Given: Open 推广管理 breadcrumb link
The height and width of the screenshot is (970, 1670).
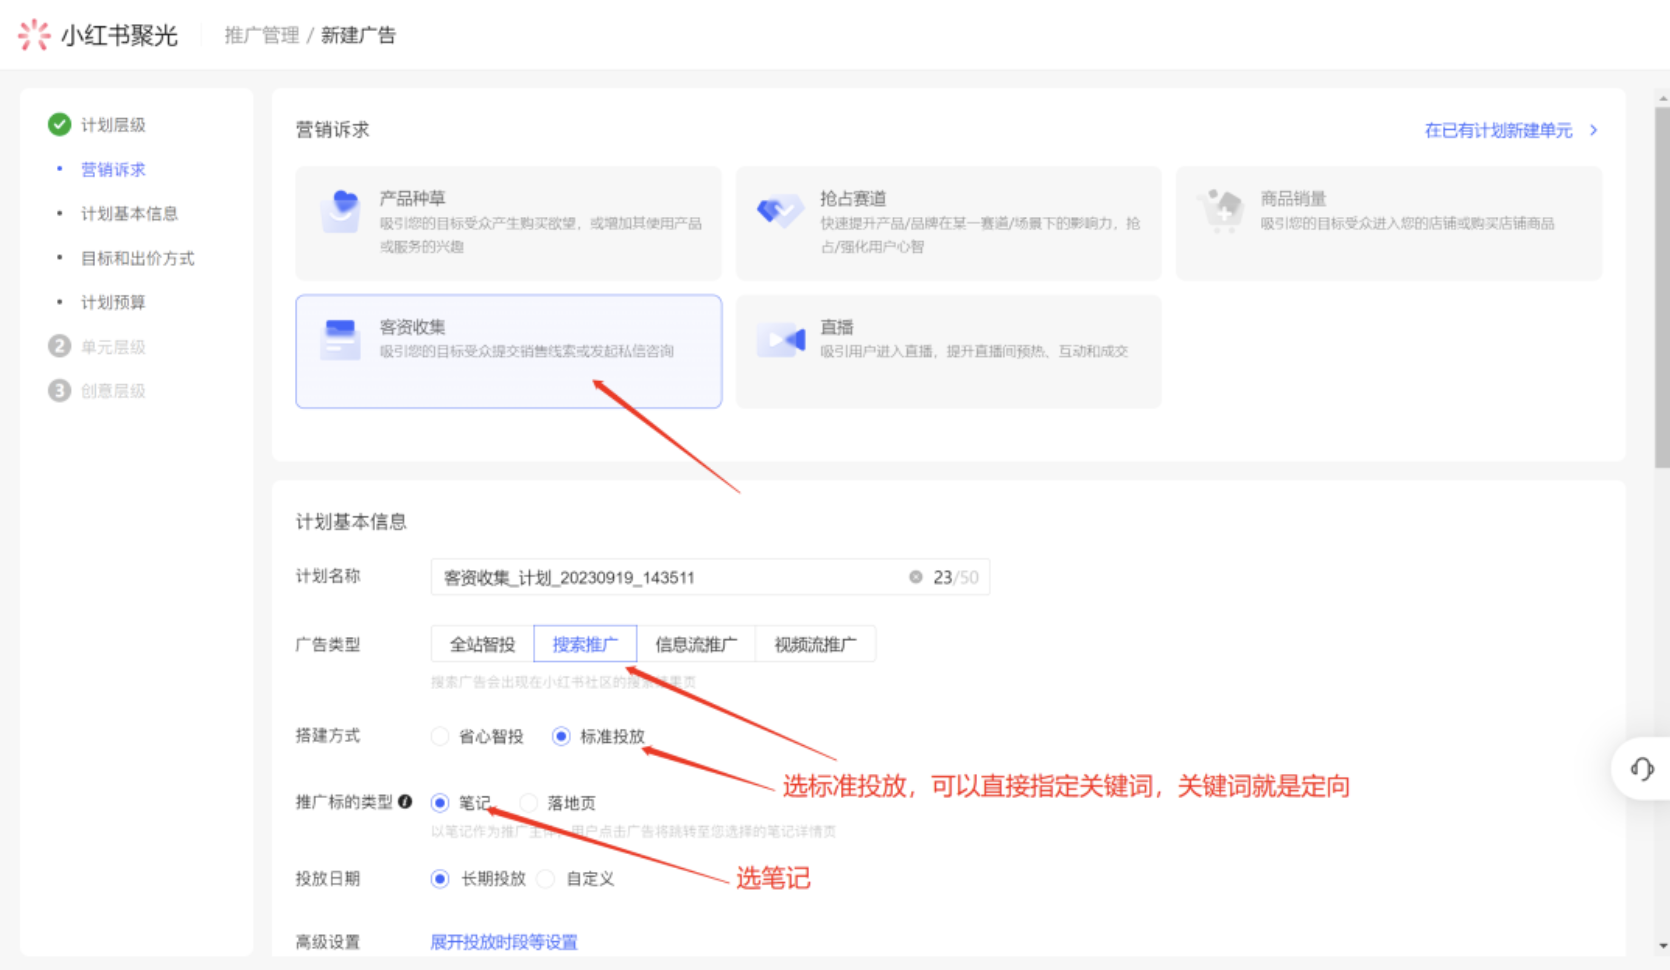Looking at the screenshot, I should [262, 35].
